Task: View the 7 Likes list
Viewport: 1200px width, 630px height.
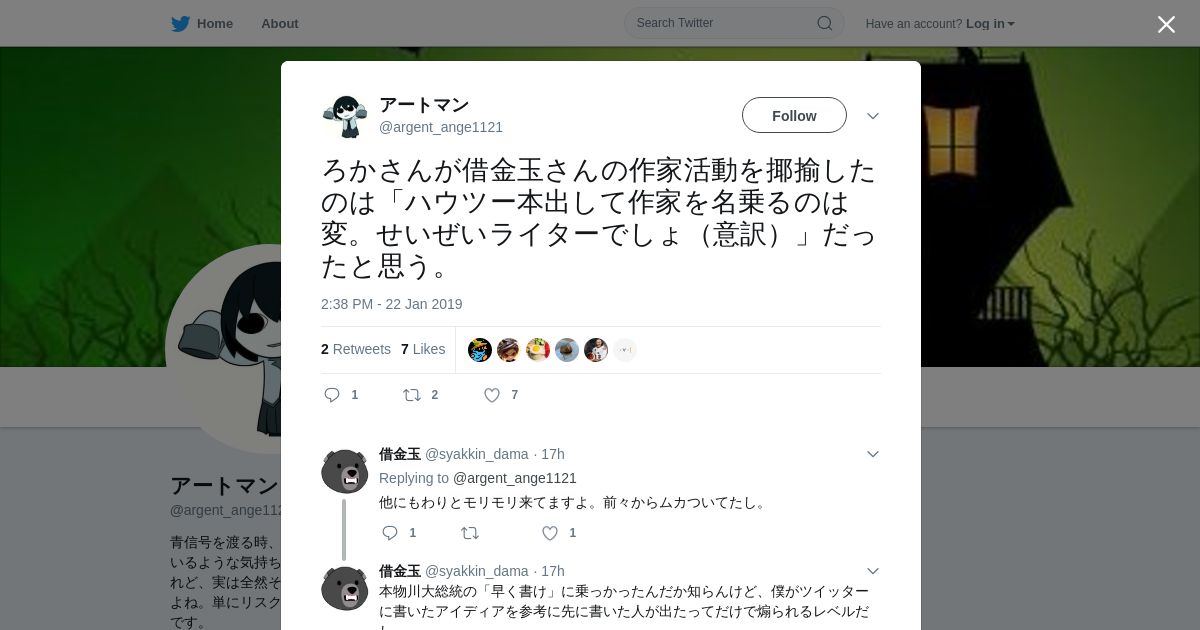Action: point(423,349)
